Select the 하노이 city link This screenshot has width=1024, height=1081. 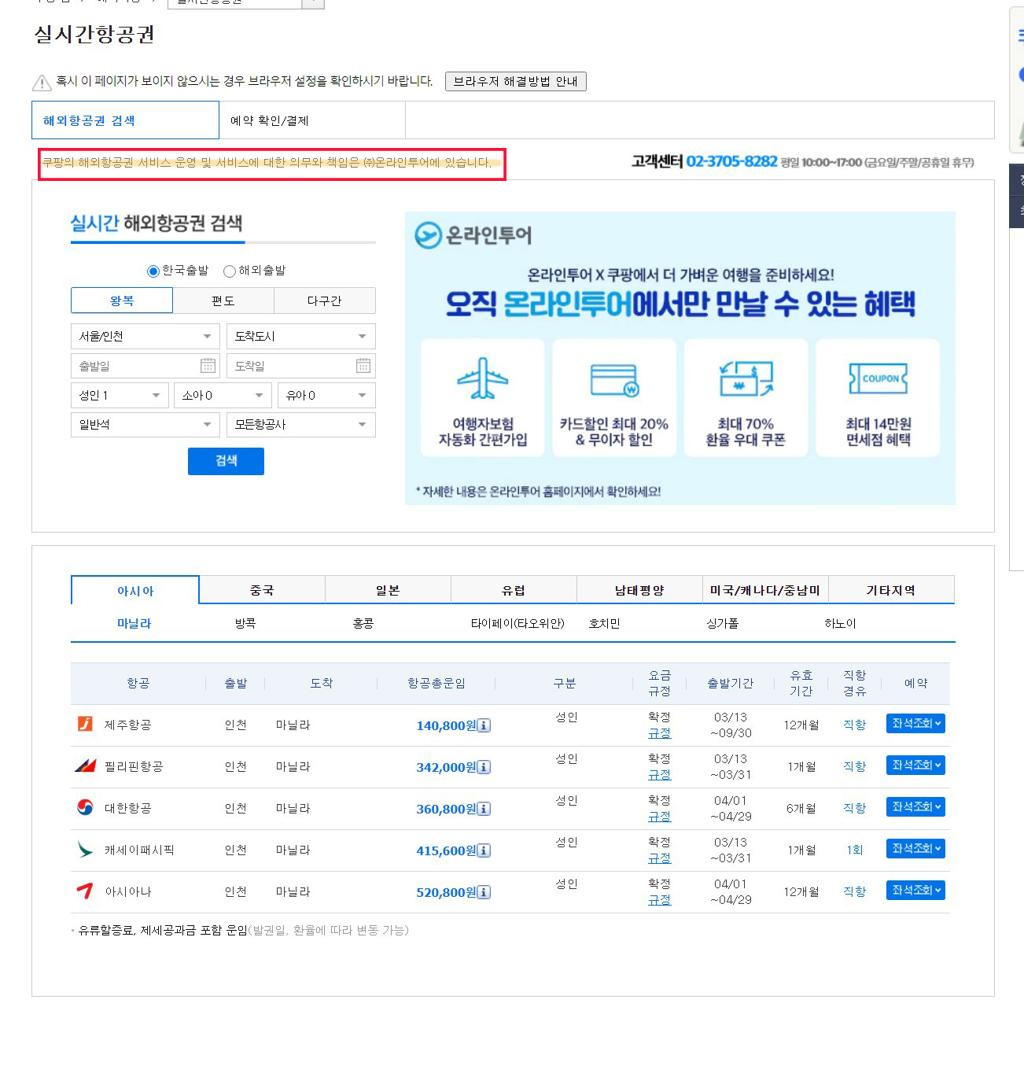[x=840, y=623]
